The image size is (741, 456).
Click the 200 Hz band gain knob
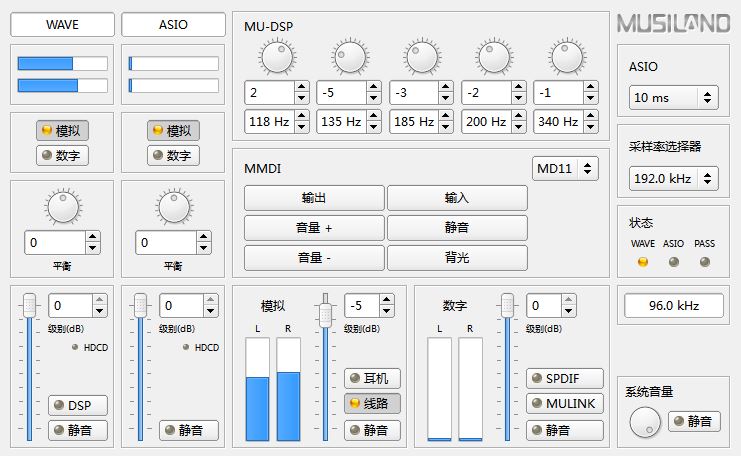[494, 57]
